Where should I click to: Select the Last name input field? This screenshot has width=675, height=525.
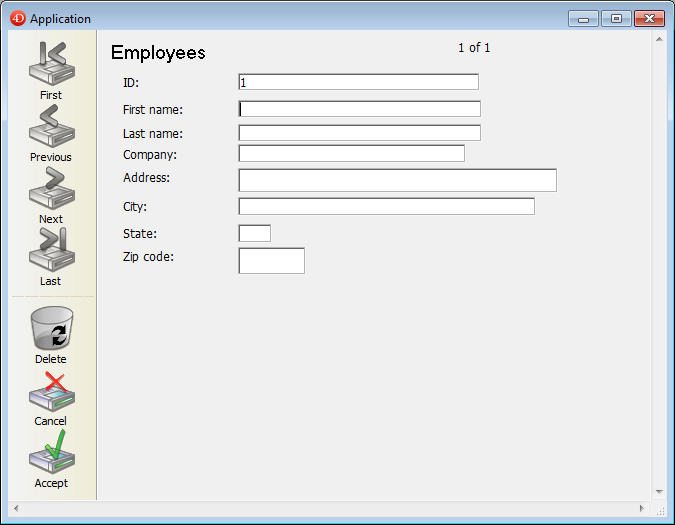pos(359,133)
